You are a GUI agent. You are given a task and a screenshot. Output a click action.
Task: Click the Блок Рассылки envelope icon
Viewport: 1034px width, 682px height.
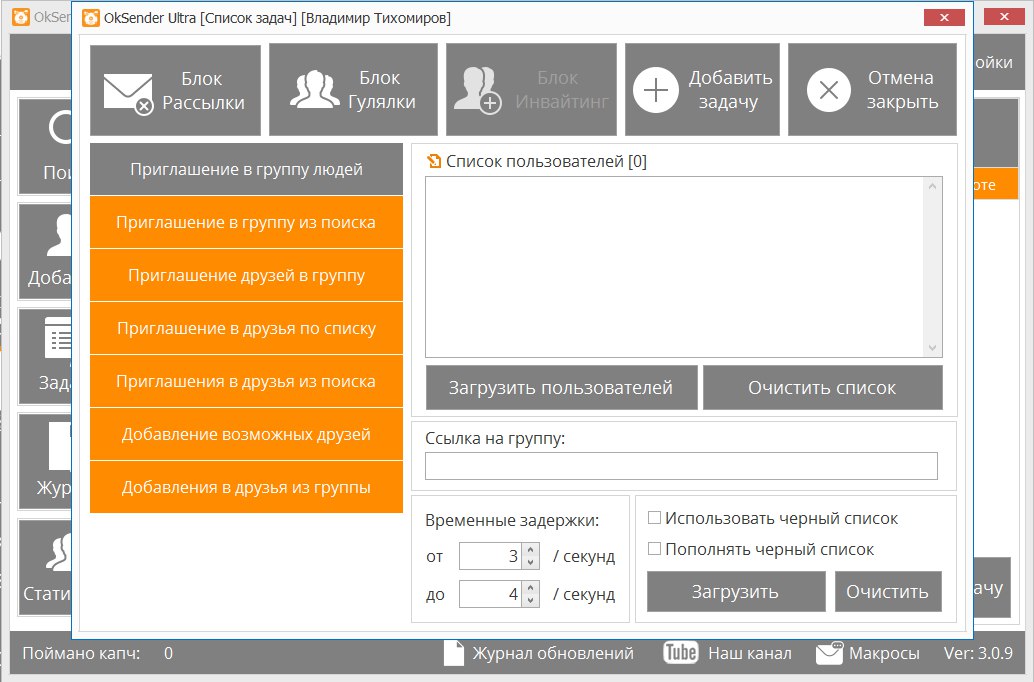point(128,92)
